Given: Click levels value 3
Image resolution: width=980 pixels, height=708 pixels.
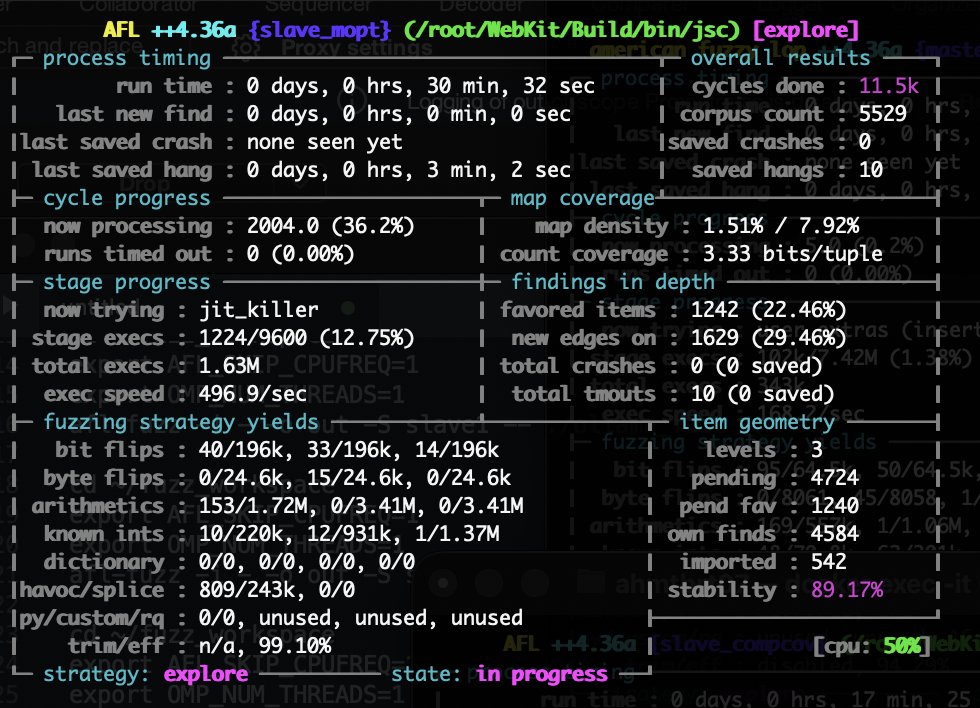Looking at the screenshot, I should pyautogui.click(x=816, y=450).
